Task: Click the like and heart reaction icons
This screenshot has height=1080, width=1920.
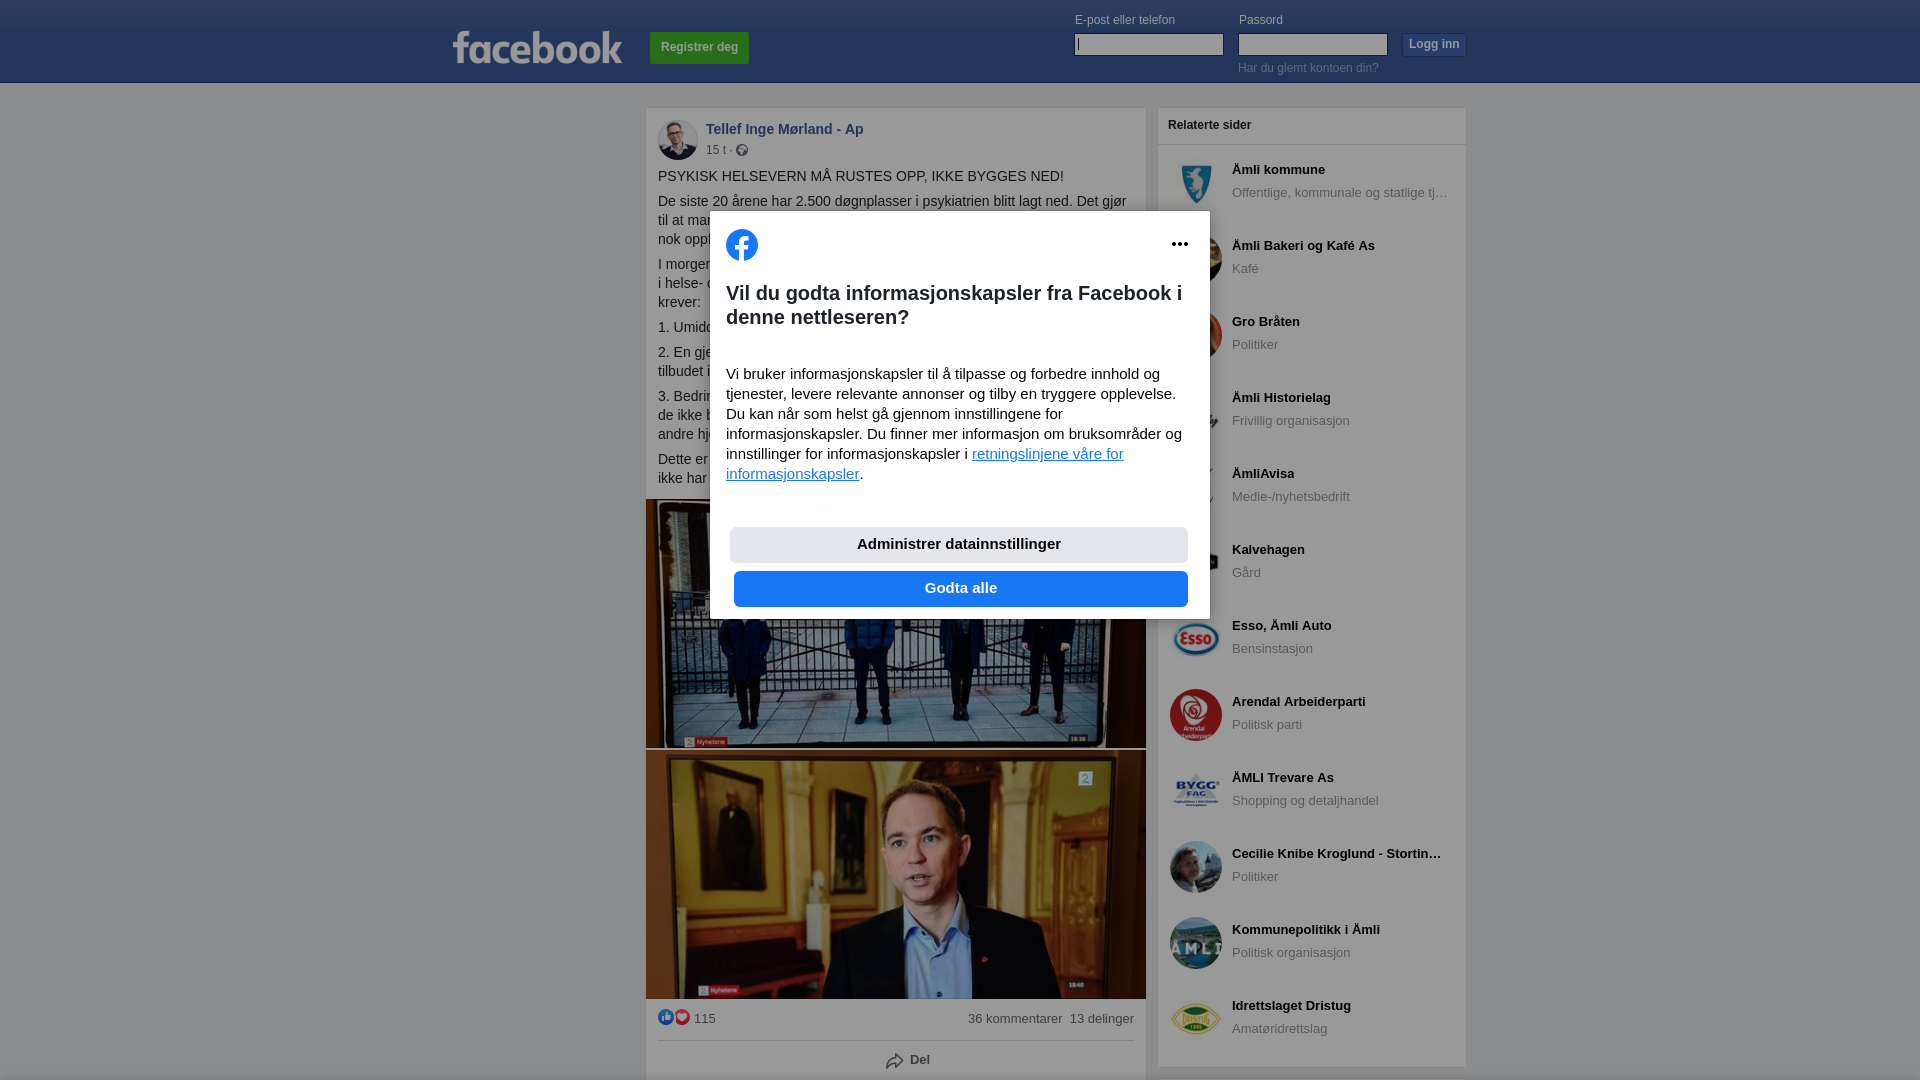Action: (674, 1017)
